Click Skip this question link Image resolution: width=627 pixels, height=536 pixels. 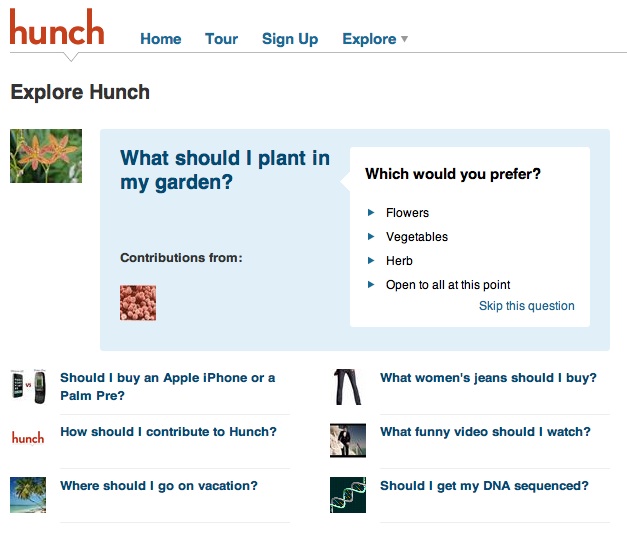(527, 306)
